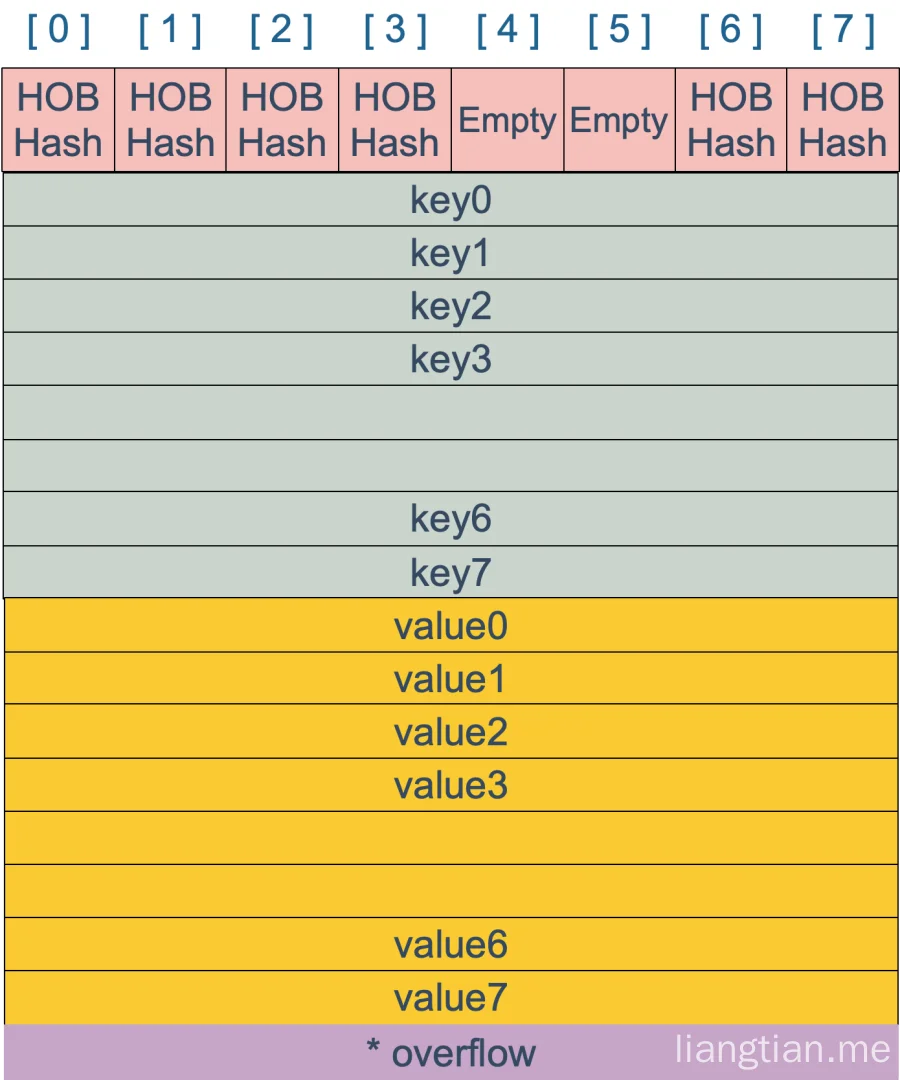This screenshot has height=1080, width=900.
Task: Select the key6 row
Action: coord(451,519)
